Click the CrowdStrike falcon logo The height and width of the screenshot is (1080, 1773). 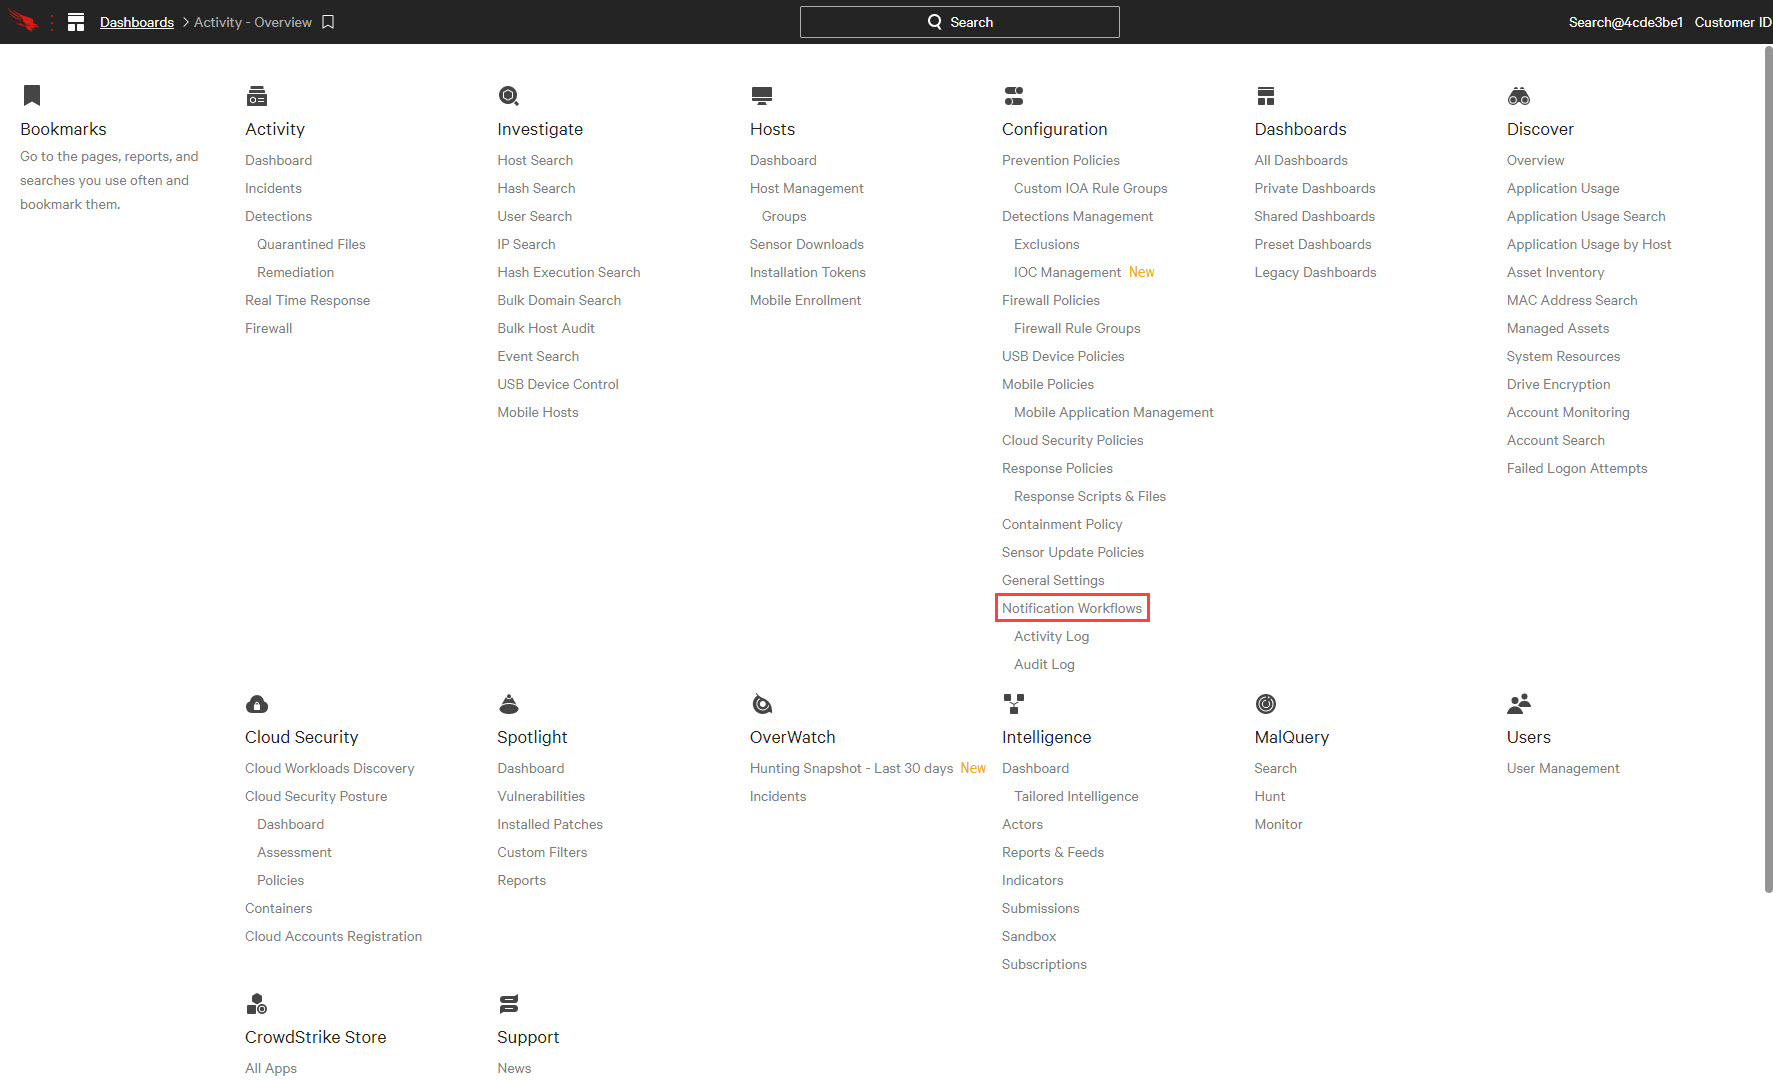pos(22,21)
